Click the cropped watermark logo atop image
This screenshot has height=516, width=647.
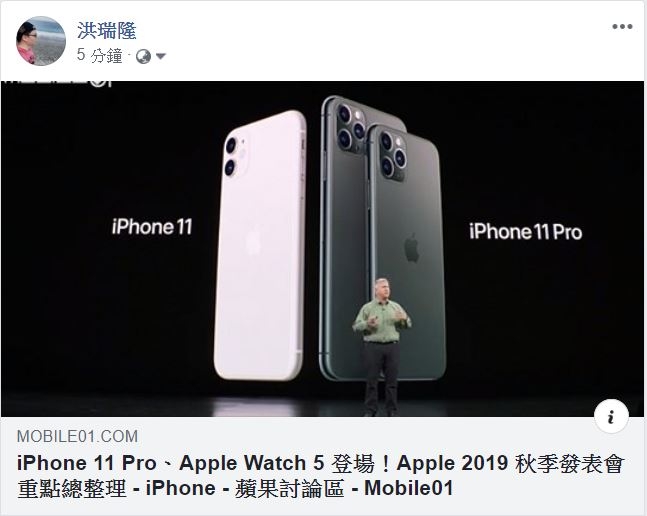[57, 83]
